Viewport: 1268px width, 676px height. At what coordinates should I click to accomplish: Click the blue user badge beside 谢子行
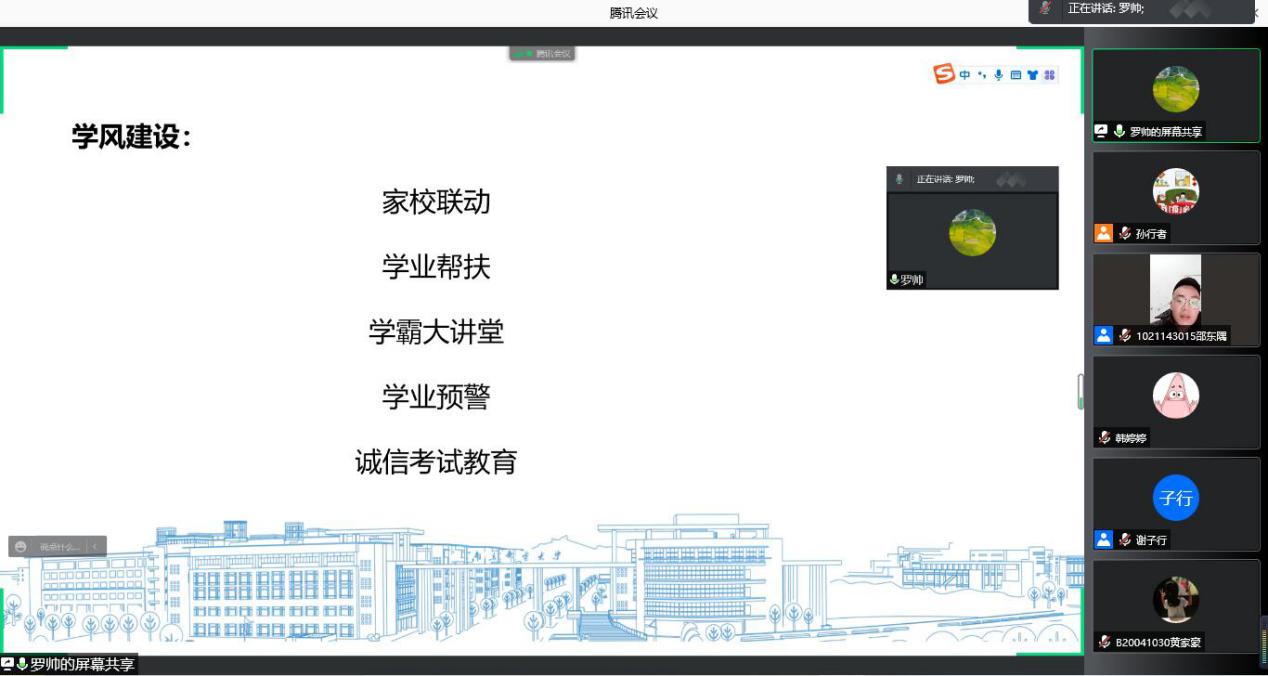coord(1103,540)
